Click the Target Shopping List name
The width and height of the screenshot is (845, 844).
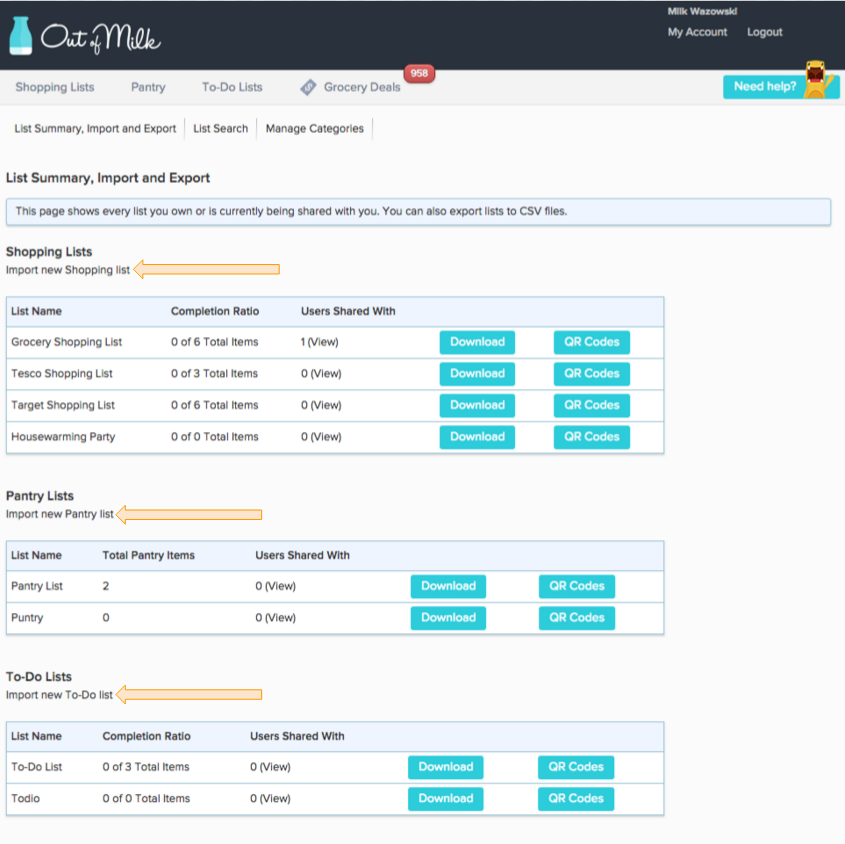(x=63, y=405)
